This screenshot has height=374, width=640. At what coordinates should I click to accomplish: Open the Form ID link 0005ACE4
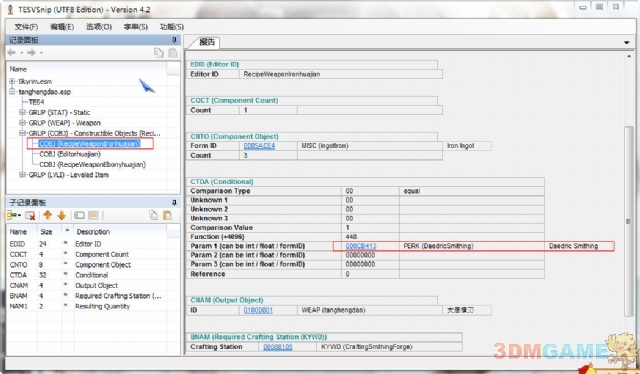click(x=259, y=146)
